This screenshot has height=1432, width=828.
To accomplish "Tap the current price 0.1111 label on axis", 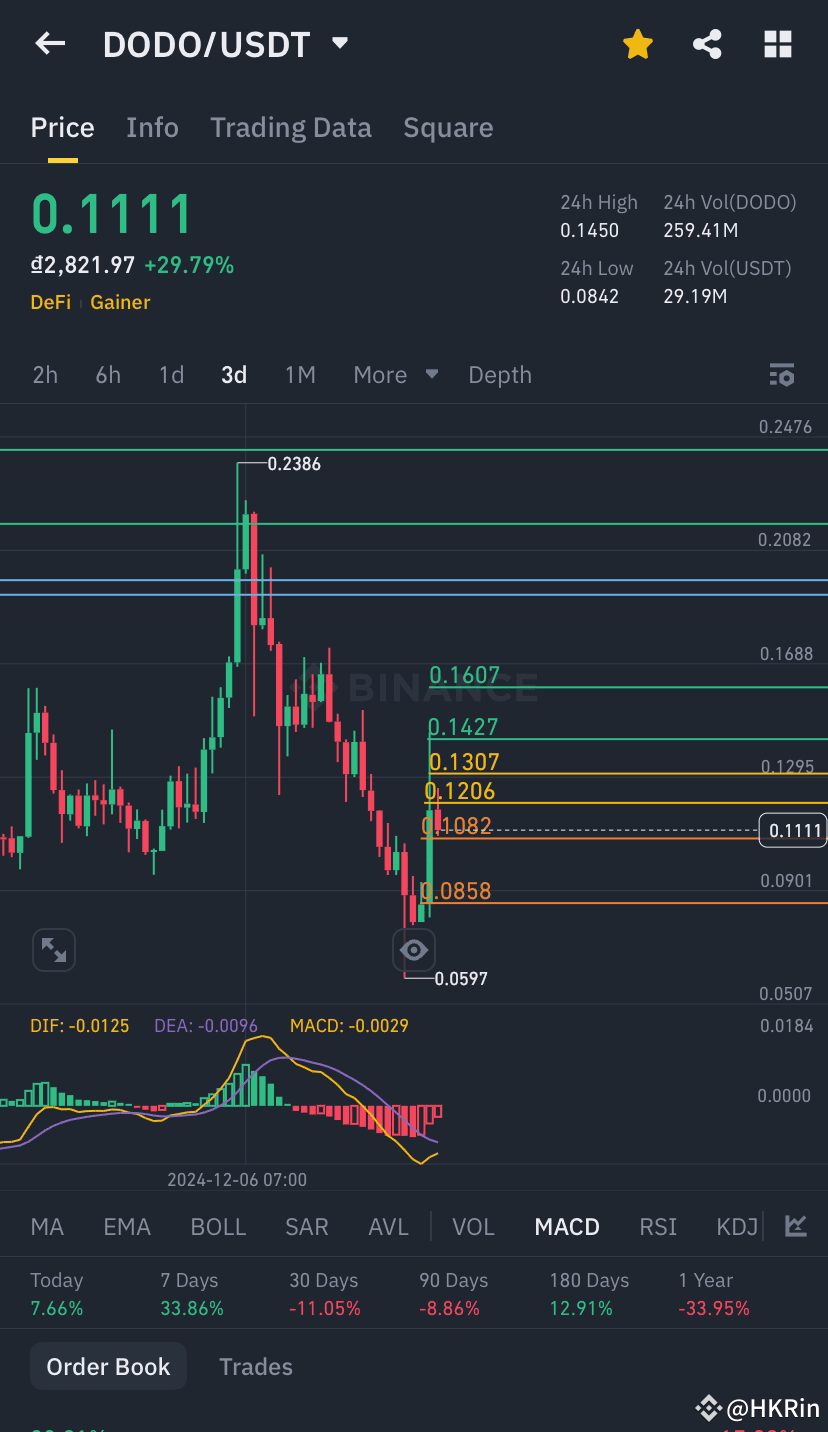I will coord(793,830).
